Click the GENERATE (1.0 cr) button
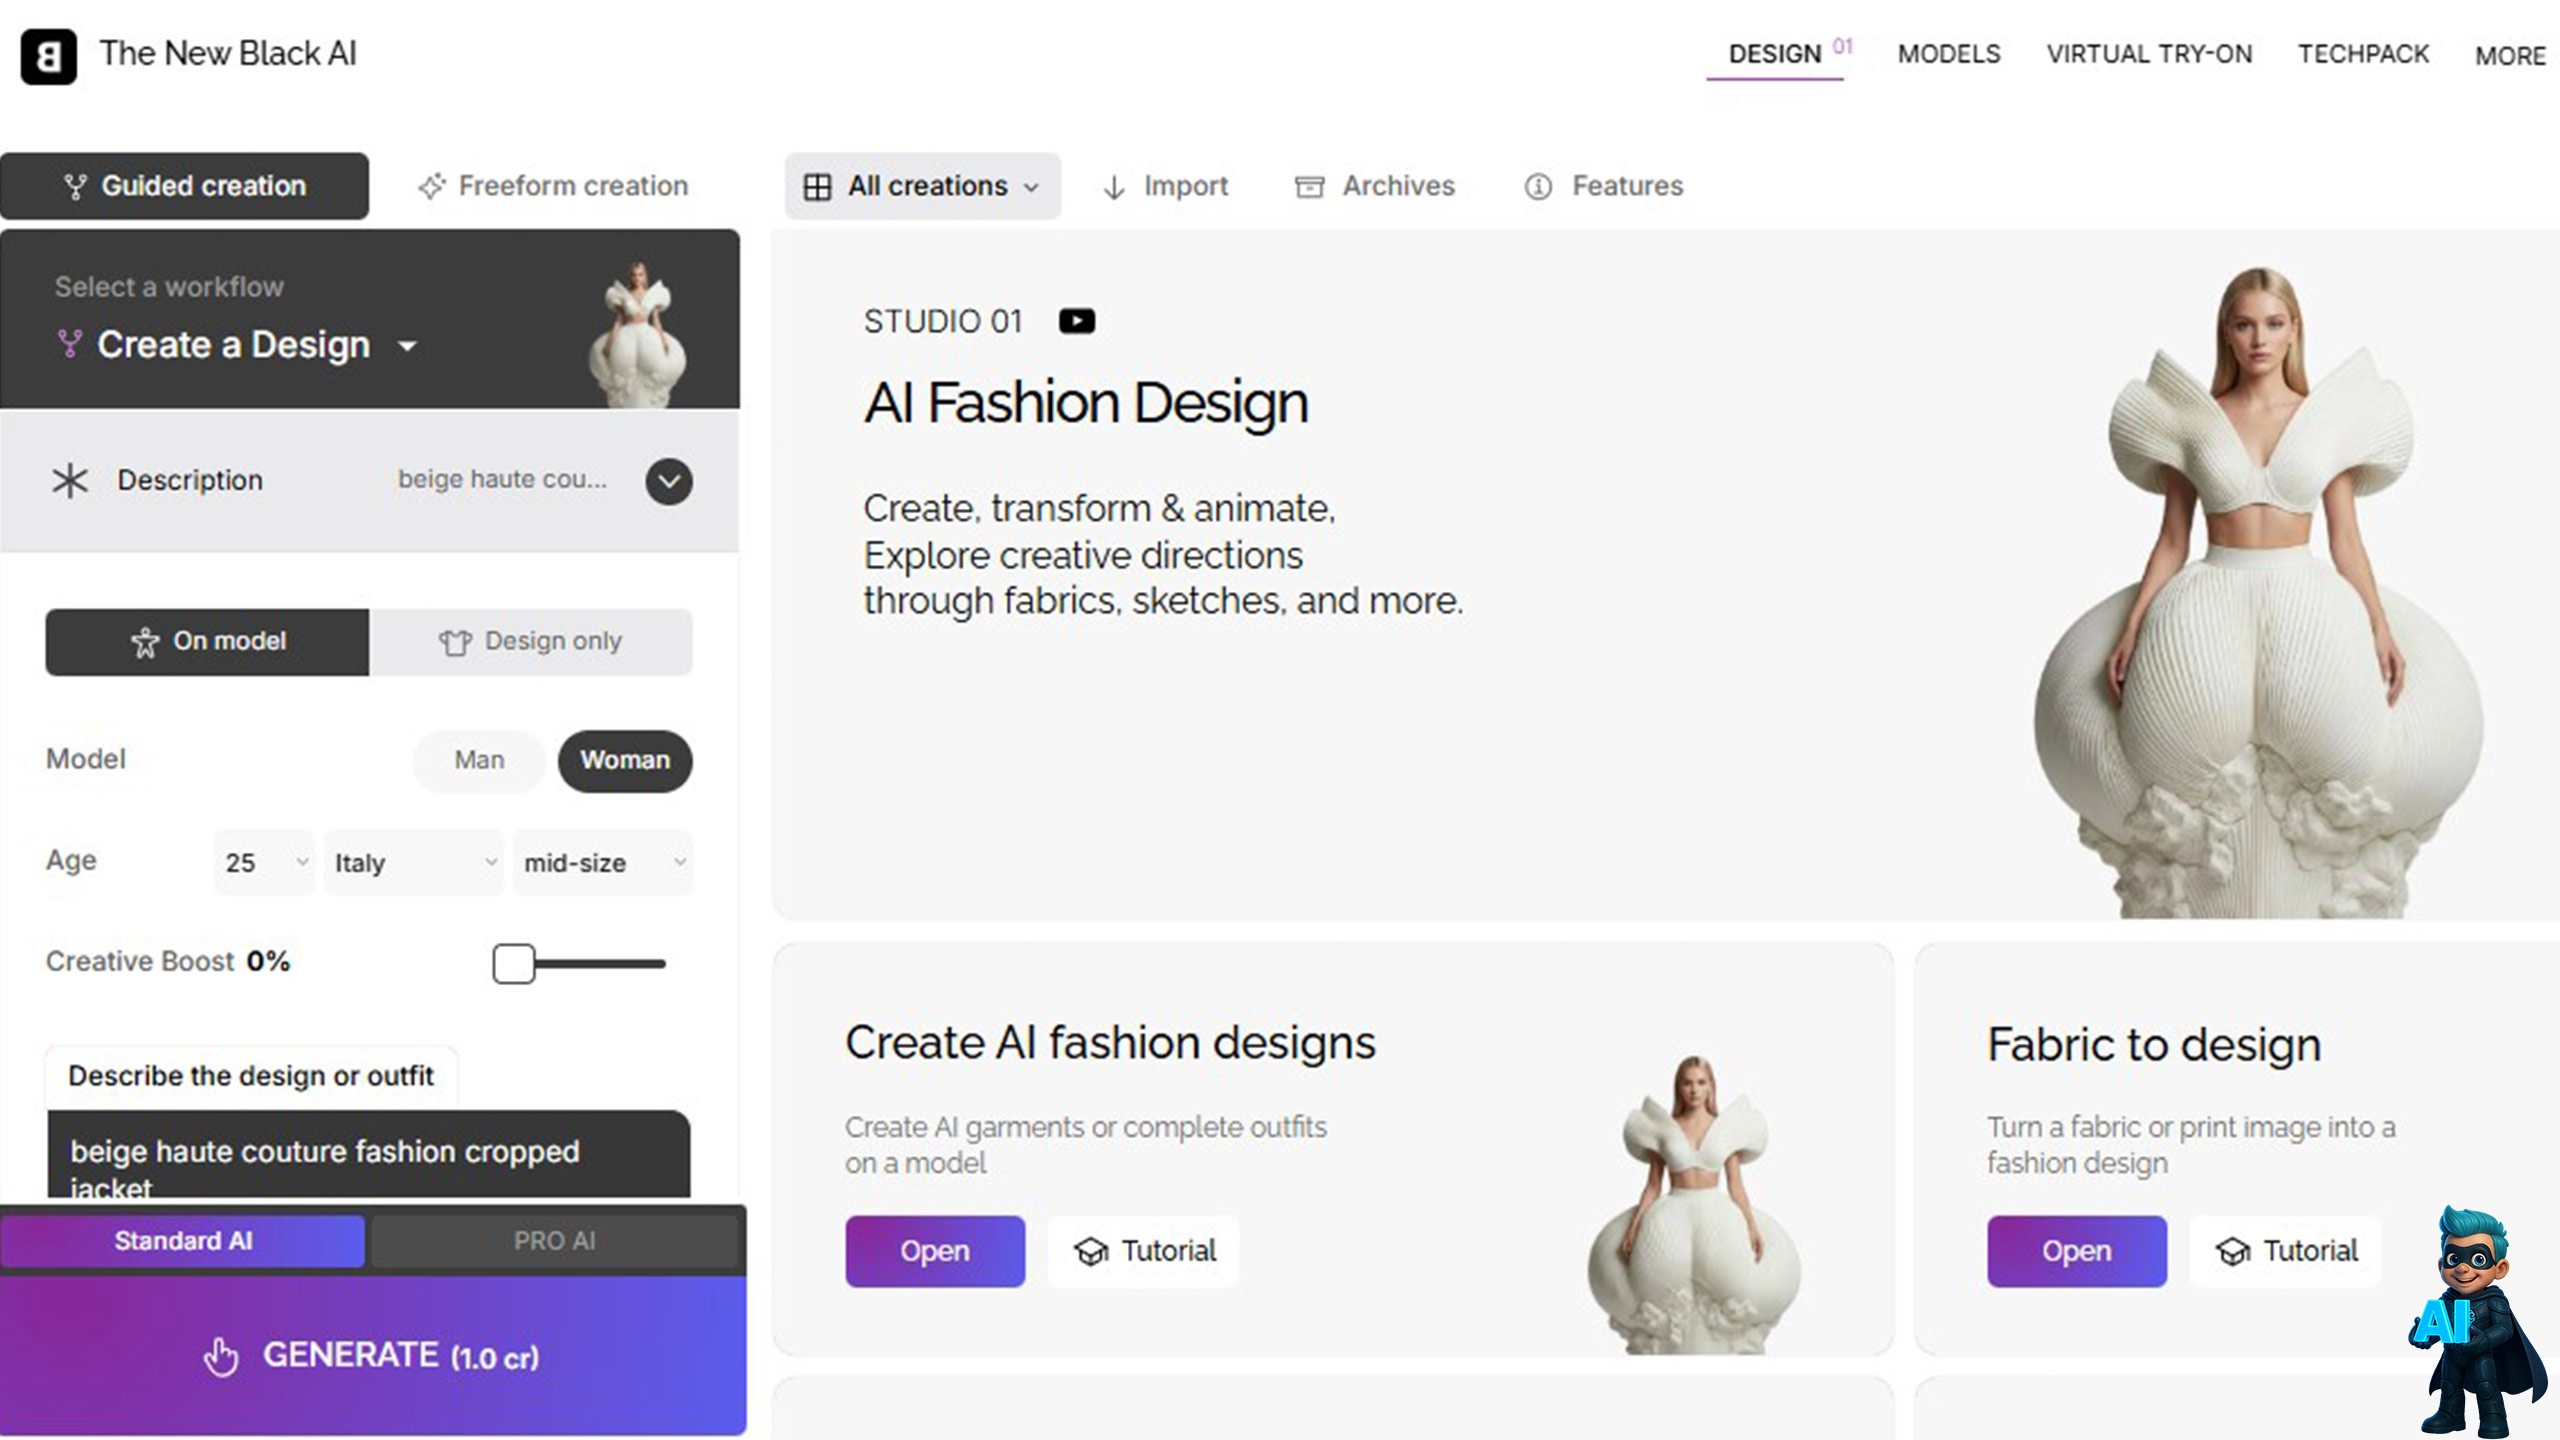Viewport: 2560px width, 1440px height. coord(373,1356)
